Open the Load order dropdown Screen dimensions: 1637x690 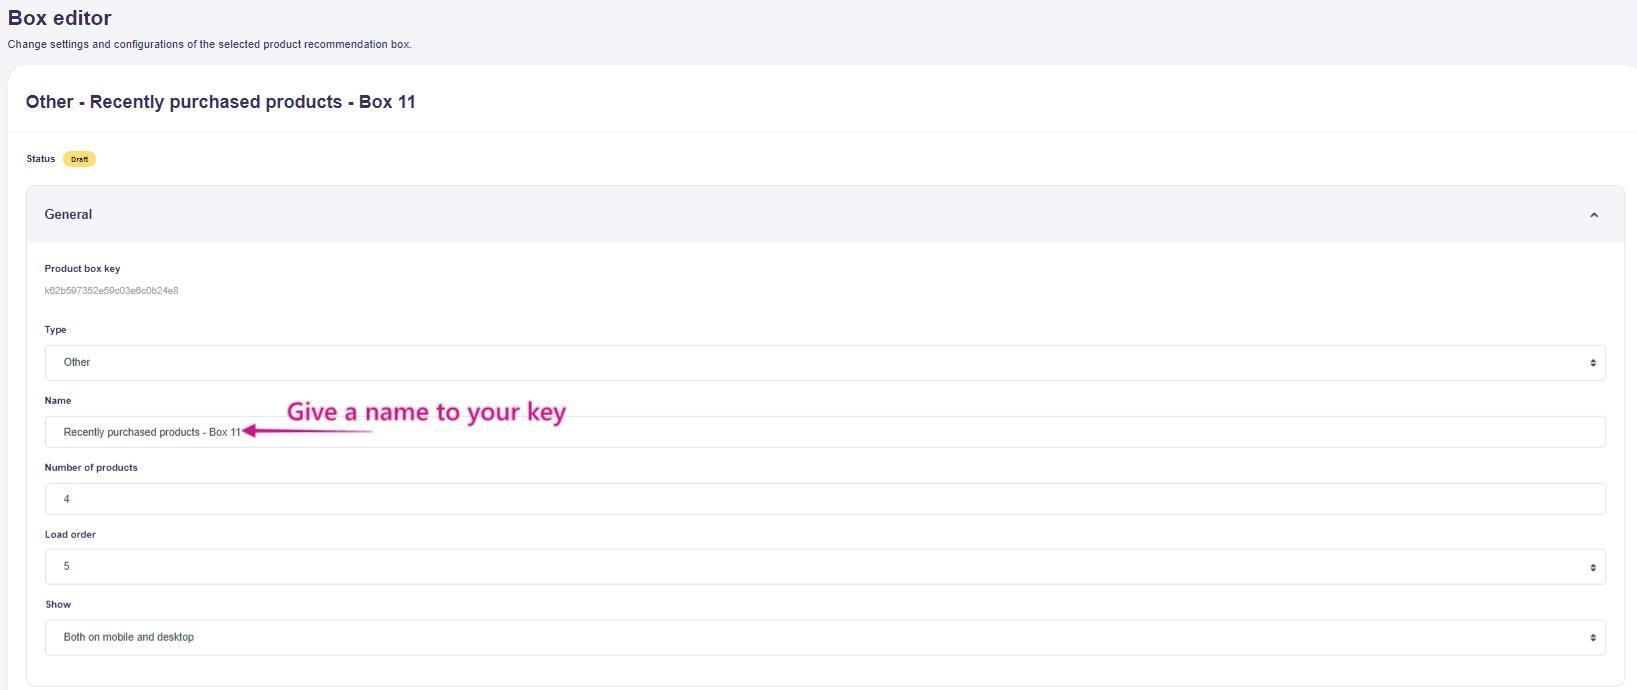[x=824, y=567]
